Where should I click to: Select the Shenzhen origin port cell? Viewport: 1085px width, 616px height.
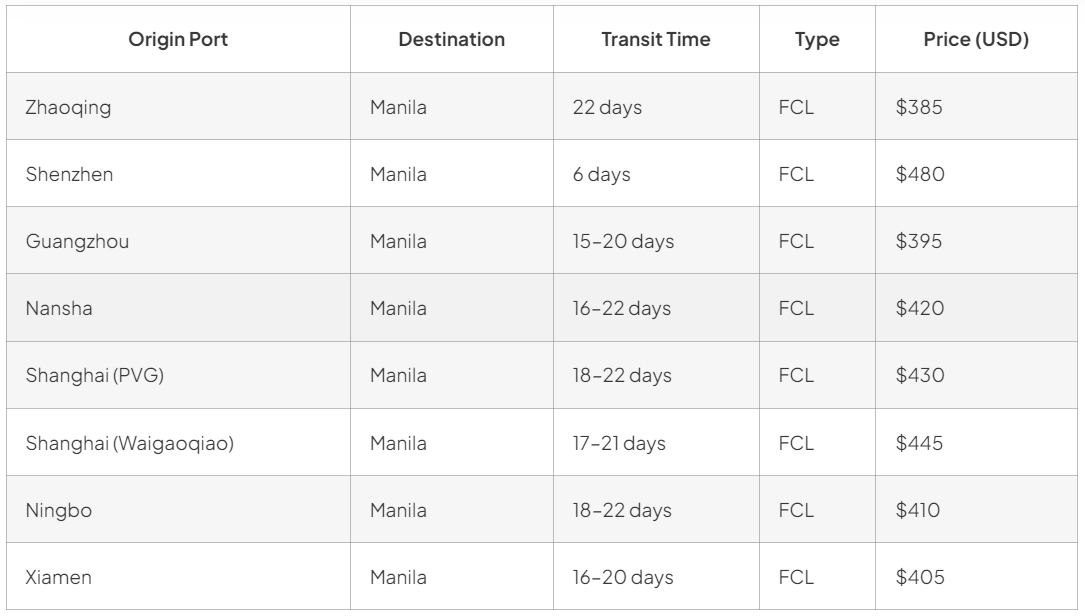(69, 174)
